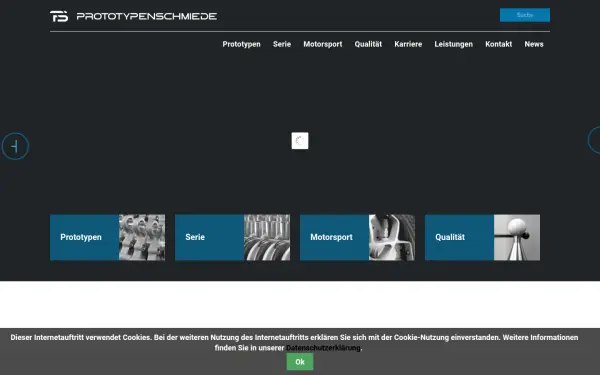600x375 pixels.
Task: Open Leistungen in the navigation bar
Action: [453, 44]
